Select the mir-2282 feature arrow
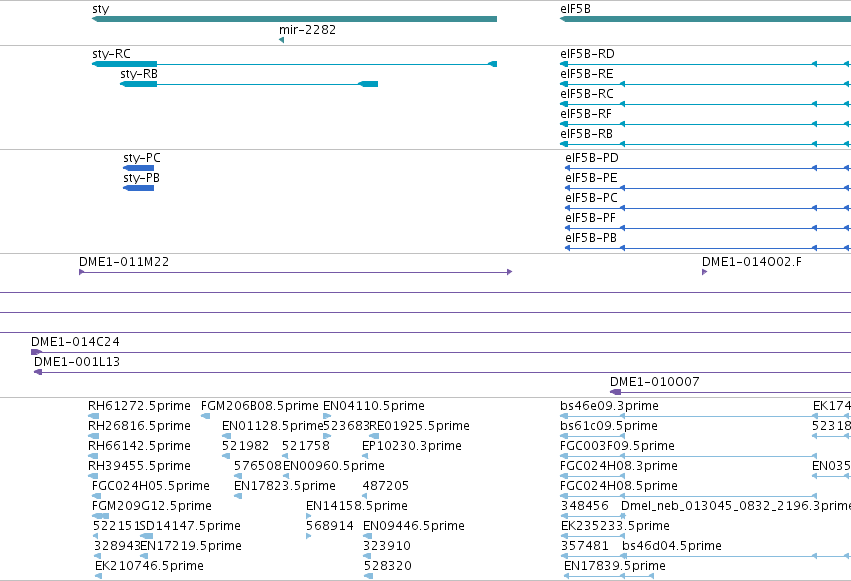This screenshot has width=851, height=581. pos(281,40)
